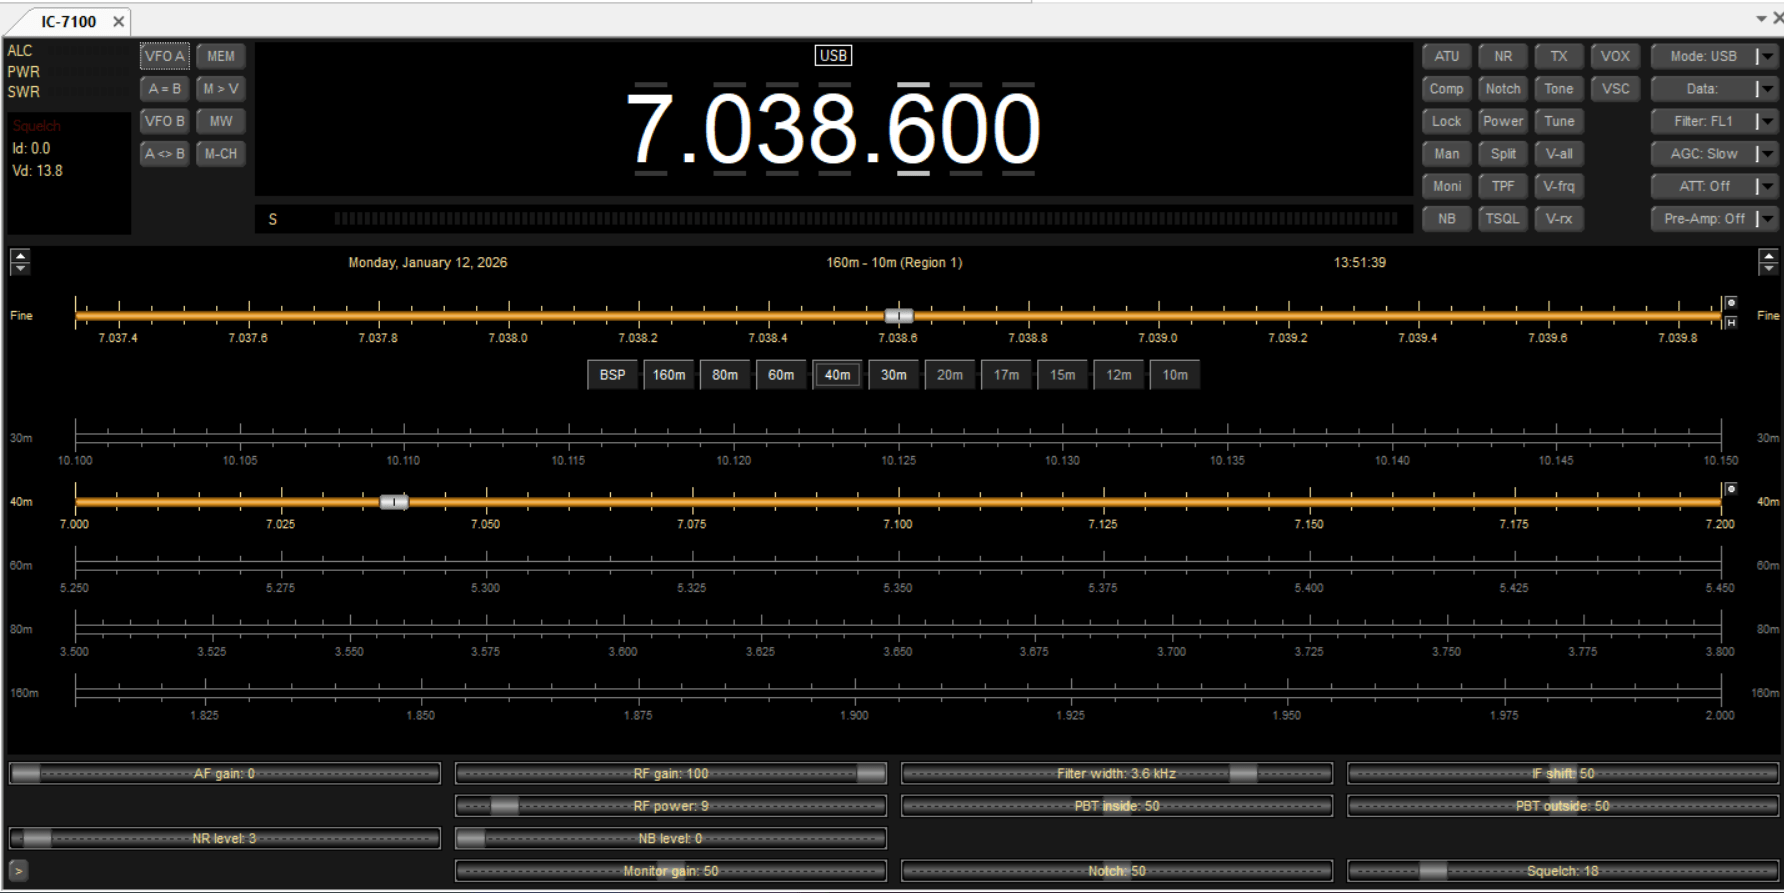
Task: Open the Mode: USB dropdown
Action: click(x=1714, y=57)
